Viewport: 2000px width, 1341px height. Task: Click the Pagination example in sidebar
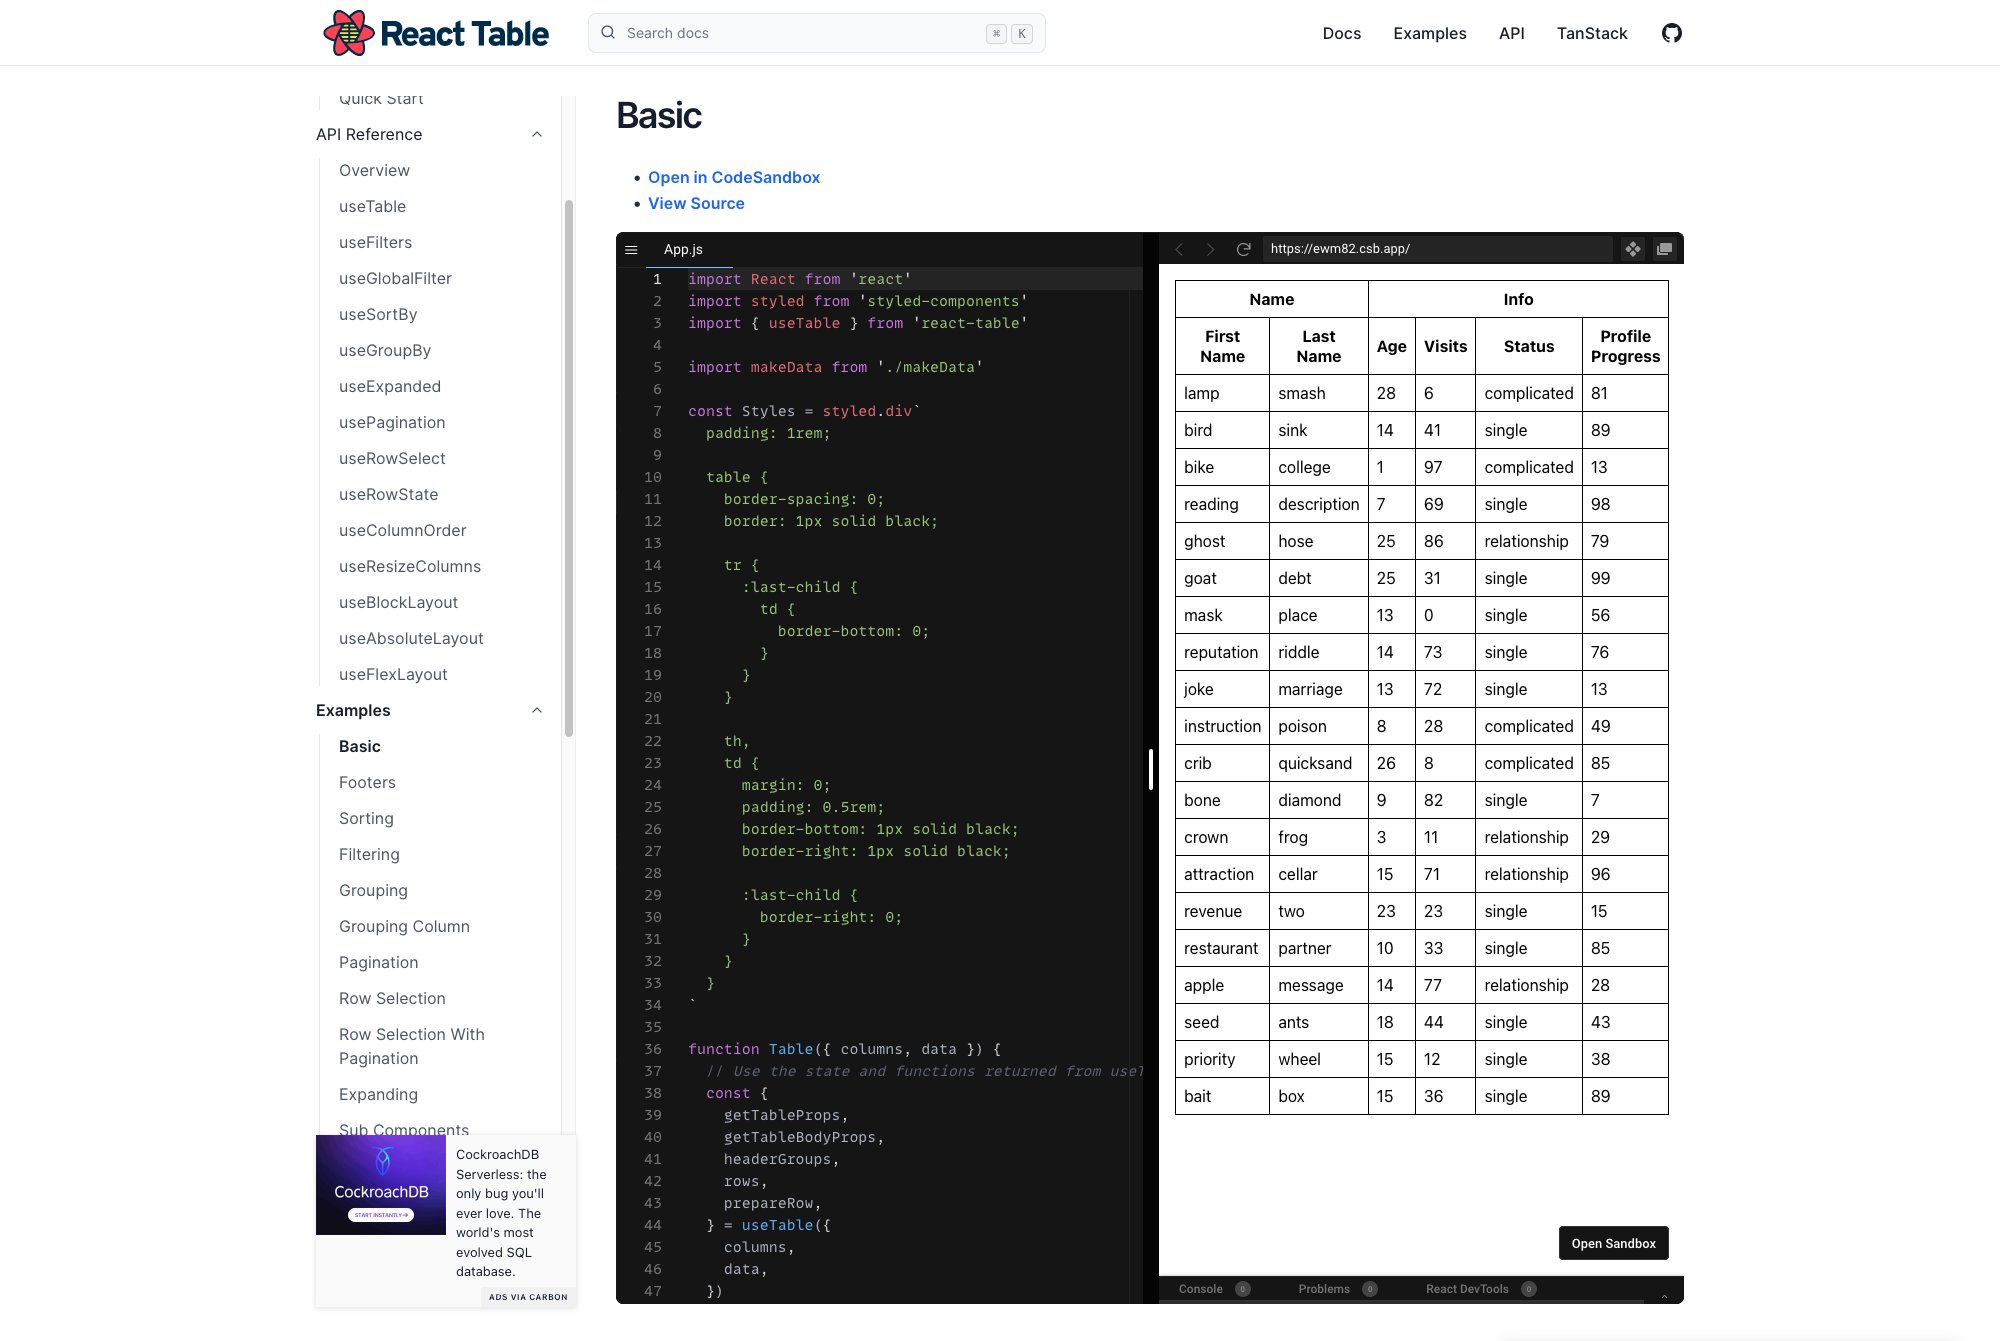click(378, 962)
